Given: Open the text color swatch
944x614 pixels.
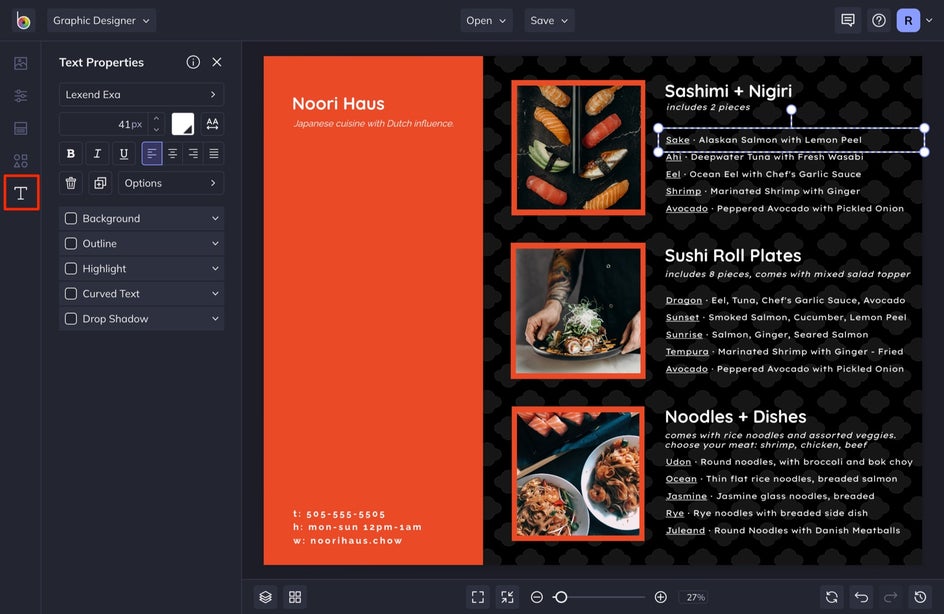Looking at the screenshot, I should [x=182, y=124].
